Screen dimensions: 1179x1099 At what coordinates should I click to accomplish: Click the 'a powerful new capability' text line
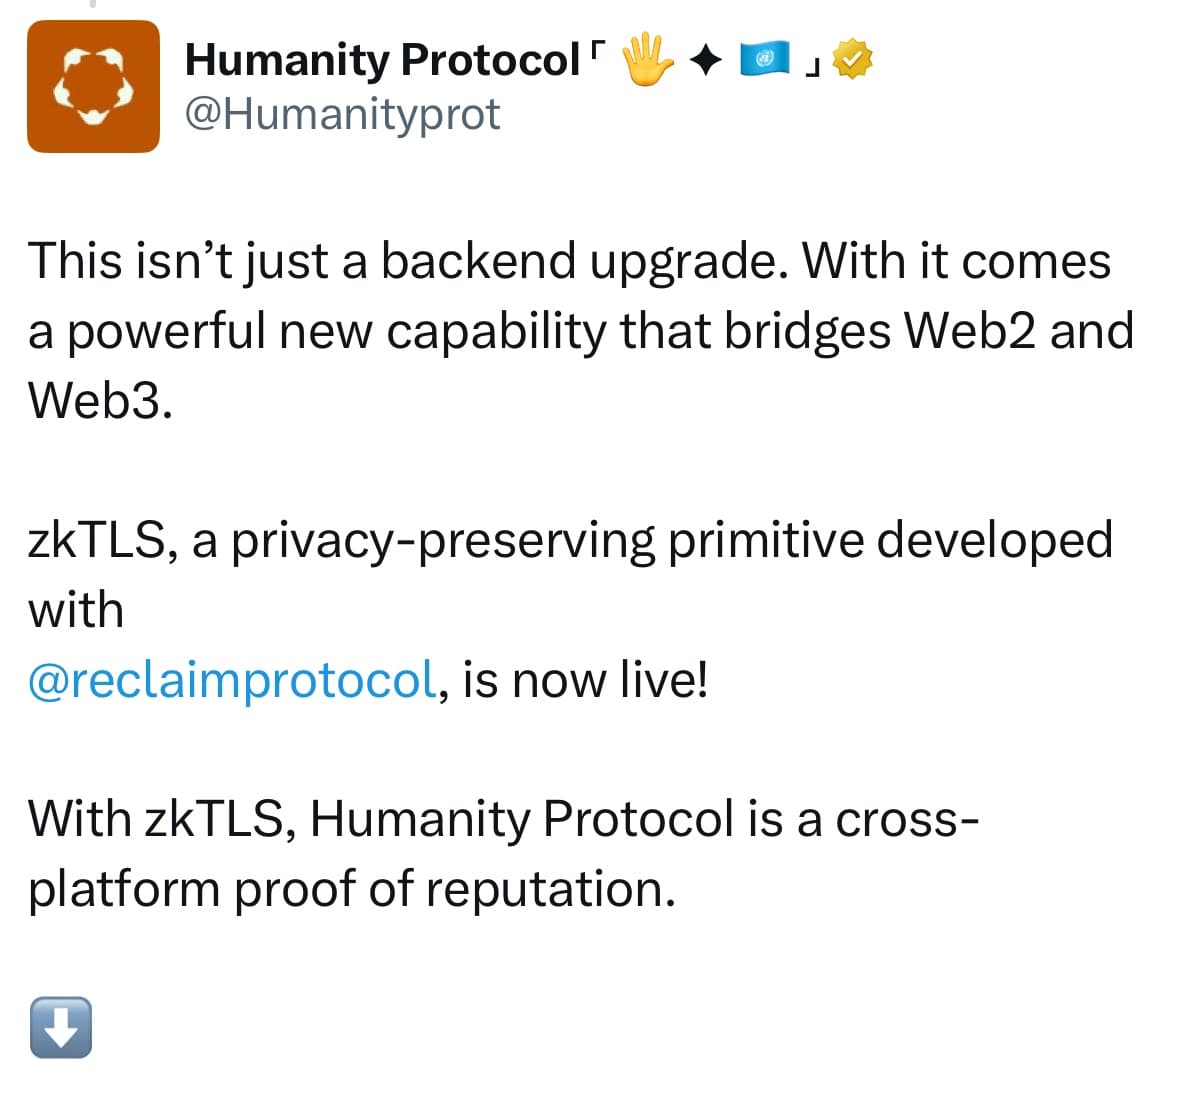tap(580, 332)
